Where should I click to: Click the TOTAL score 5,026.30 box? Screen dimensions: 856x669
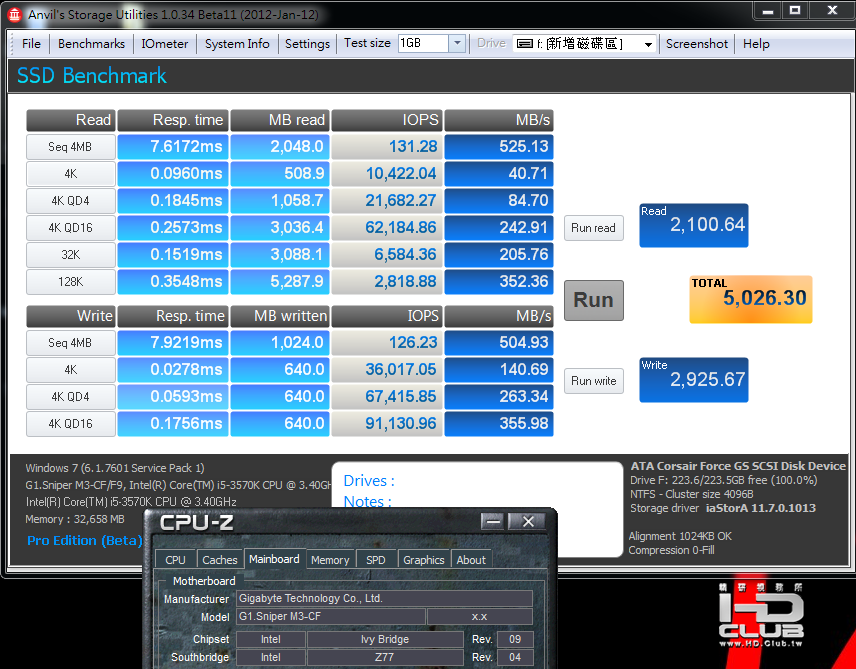[751, 299]
